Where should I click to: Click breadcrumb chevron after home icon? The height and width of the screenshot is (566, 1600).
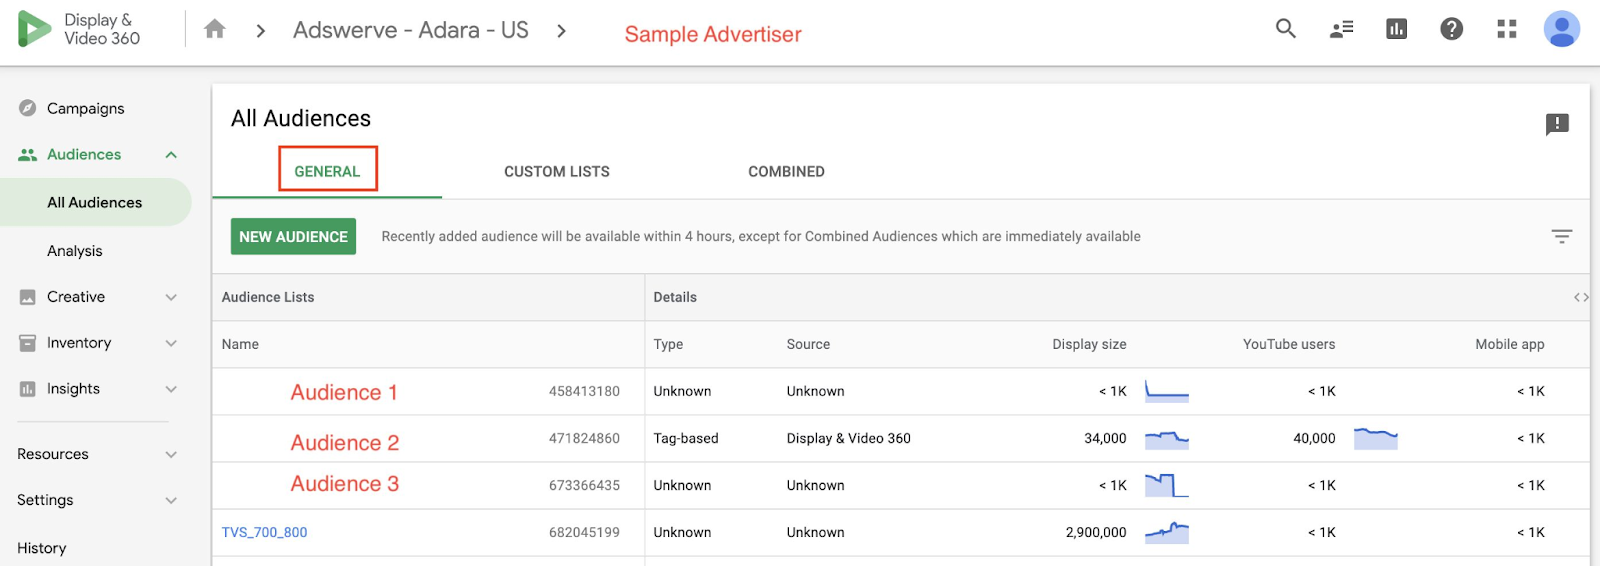(x=260, y=31)
